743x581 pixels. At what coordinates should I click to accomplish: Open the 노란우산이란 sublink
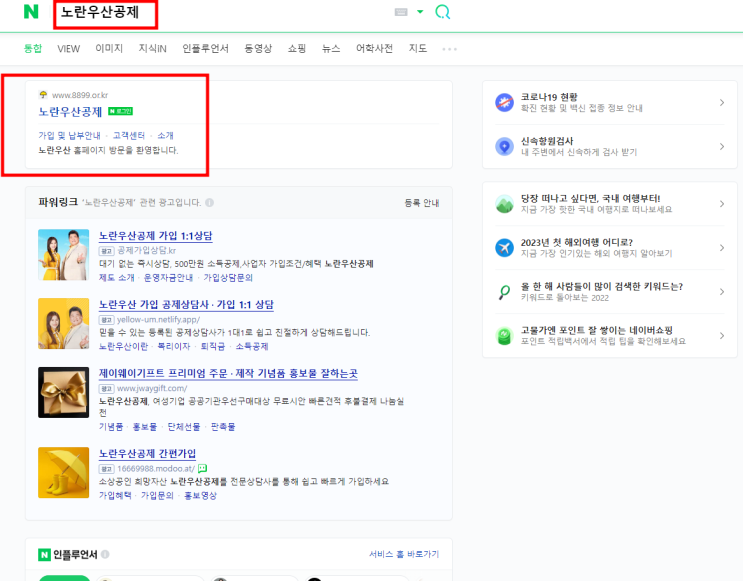pos(123,346)
